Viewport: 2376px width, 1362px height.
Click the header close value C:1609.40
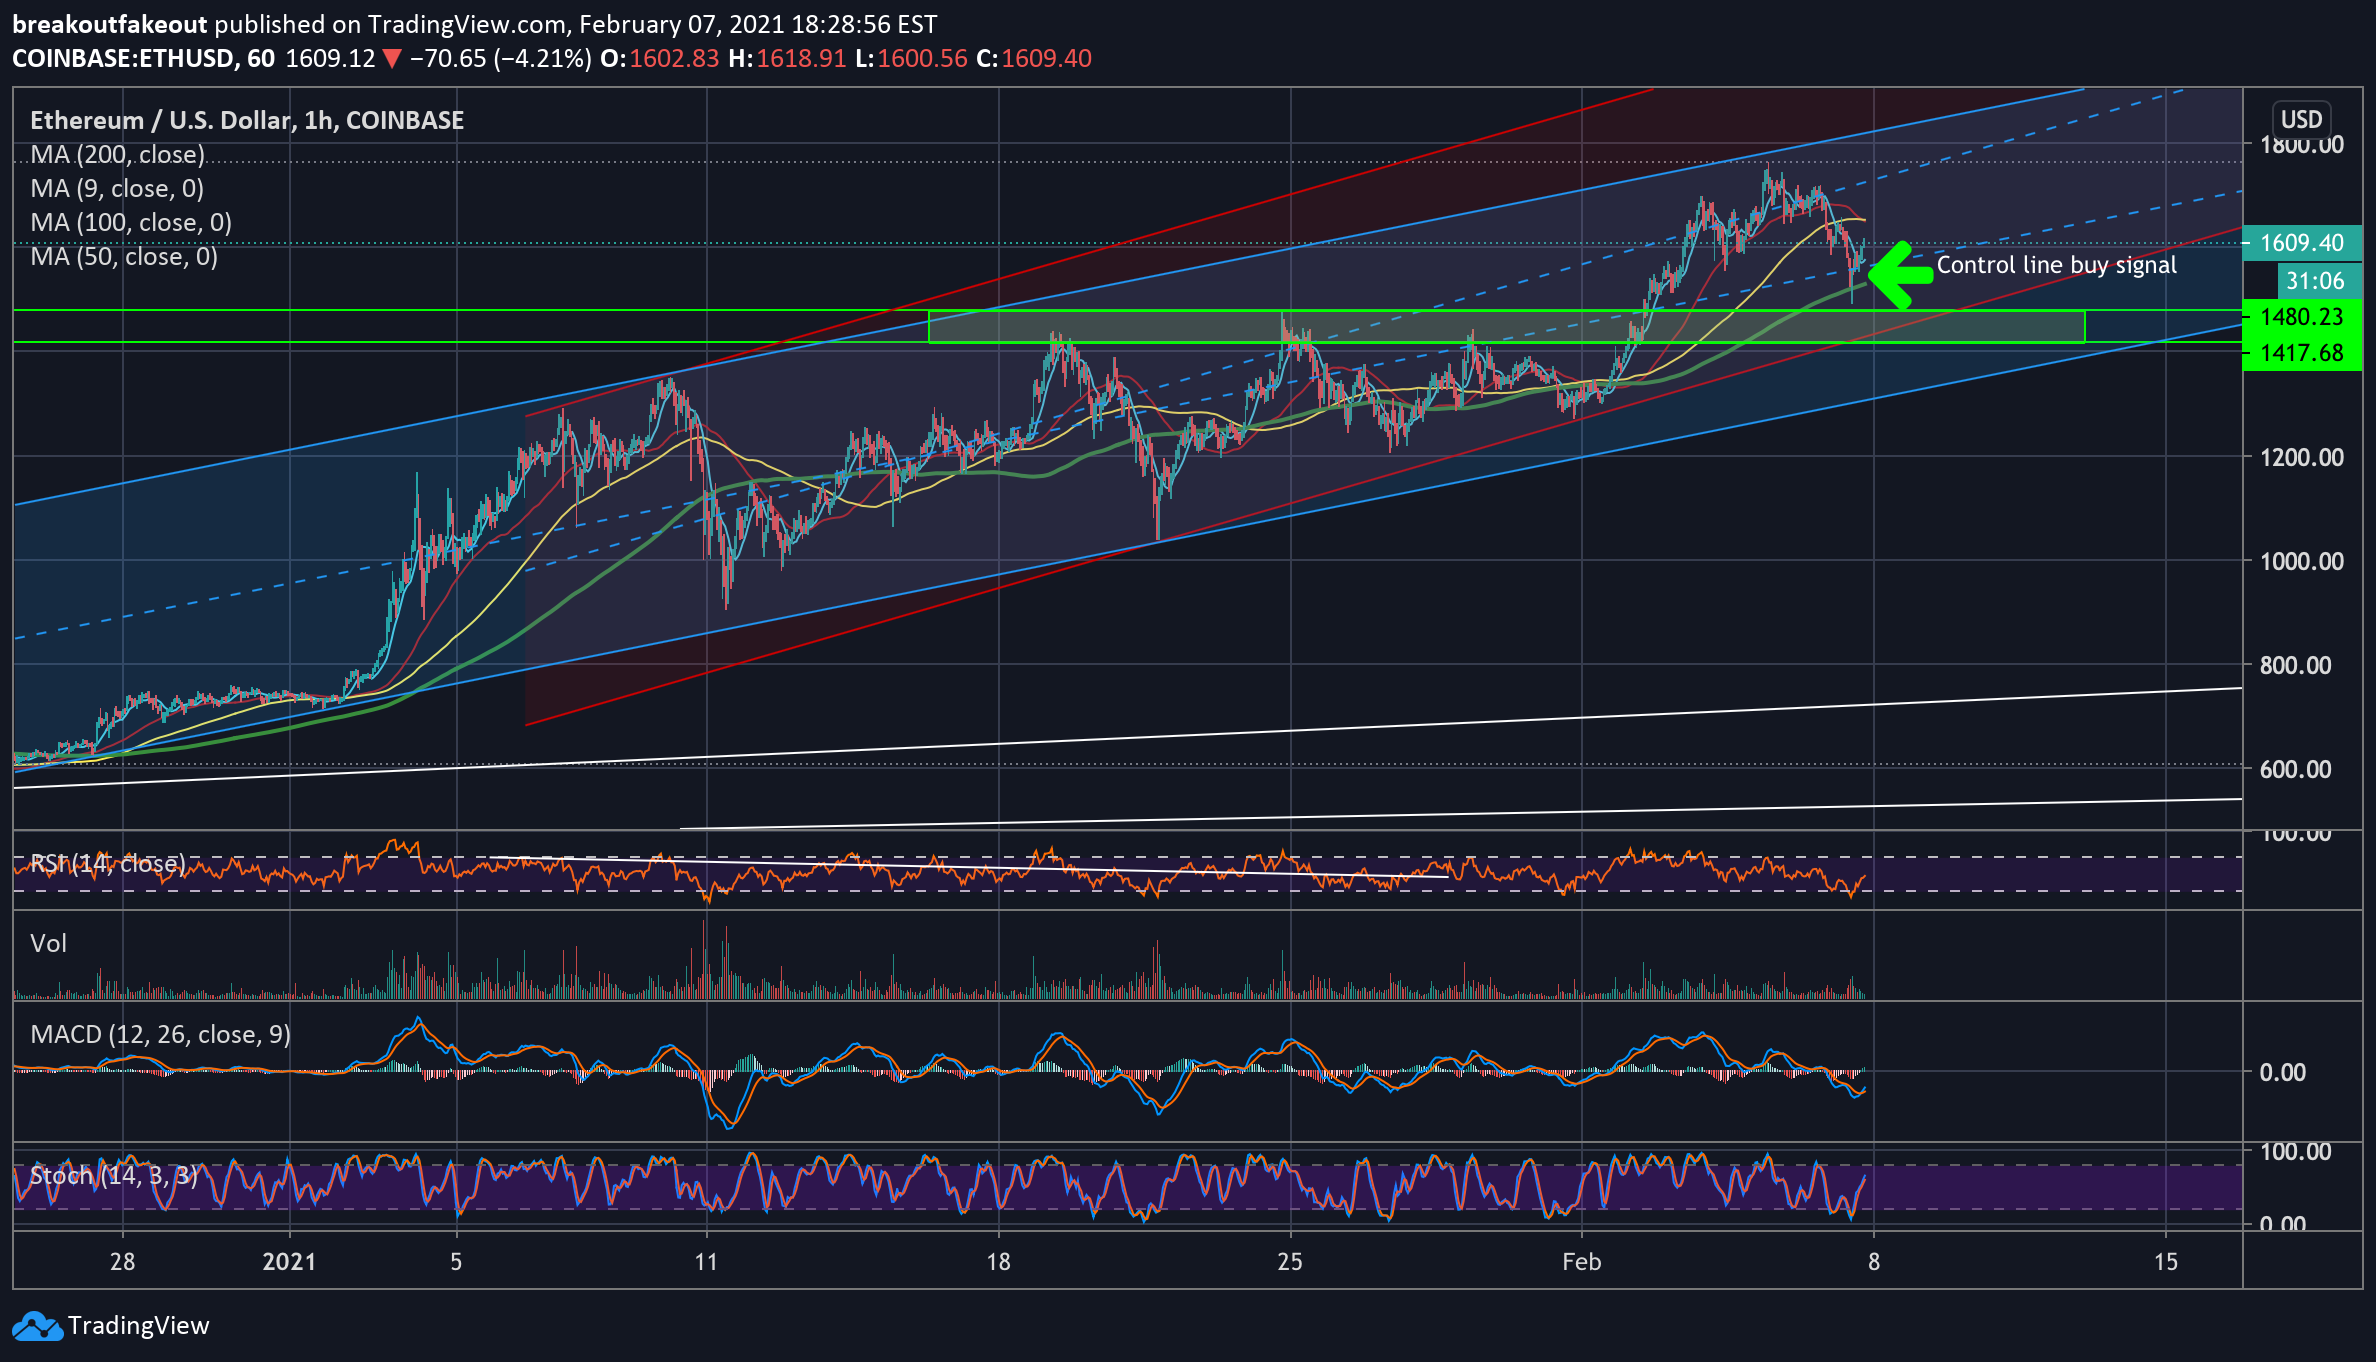click(x=1034, y=59)
